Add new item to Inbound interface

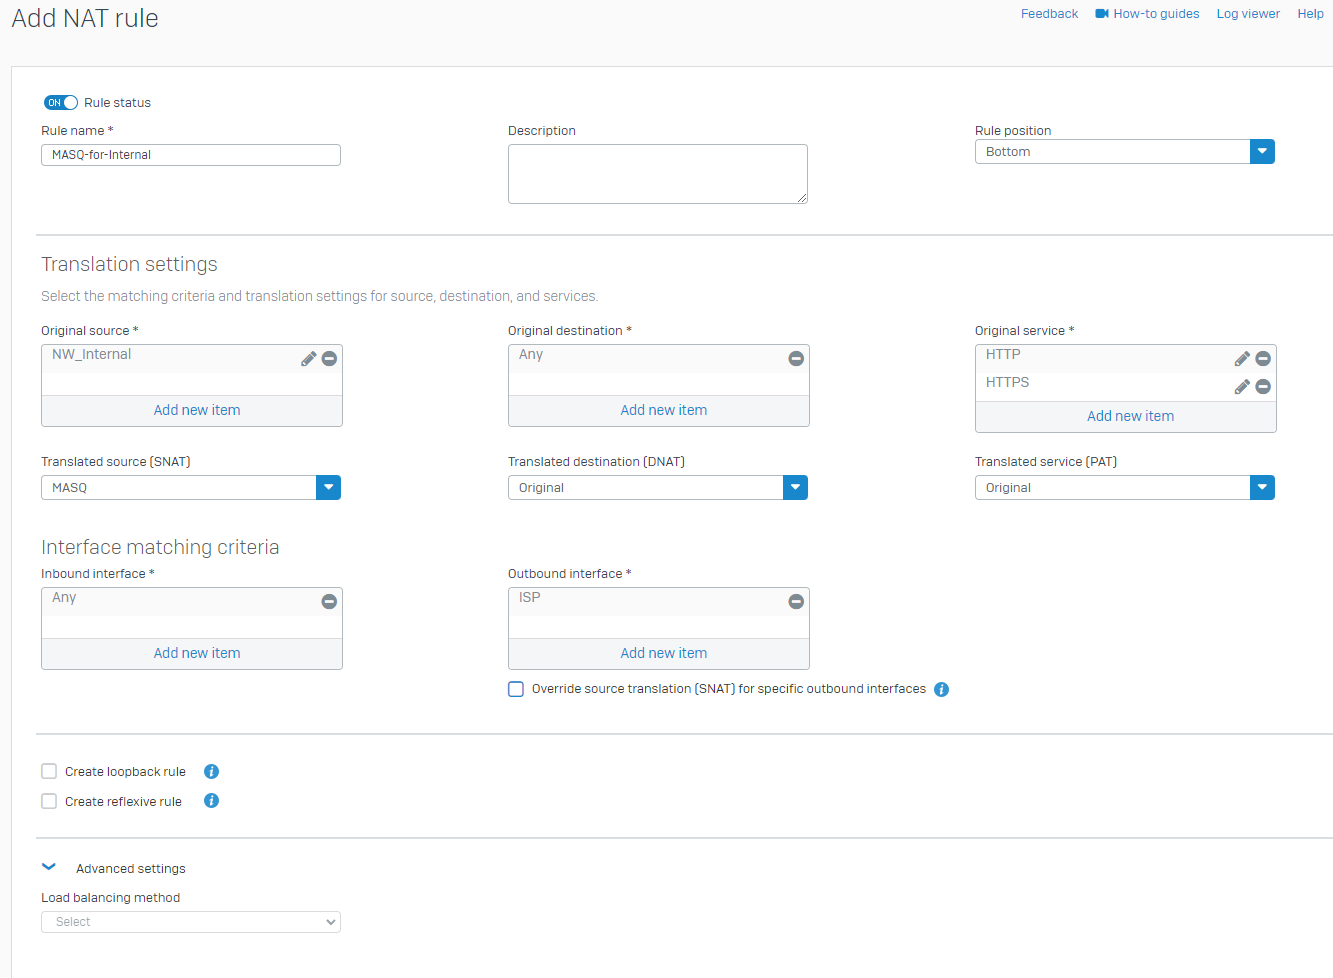(x=197, y=653)
